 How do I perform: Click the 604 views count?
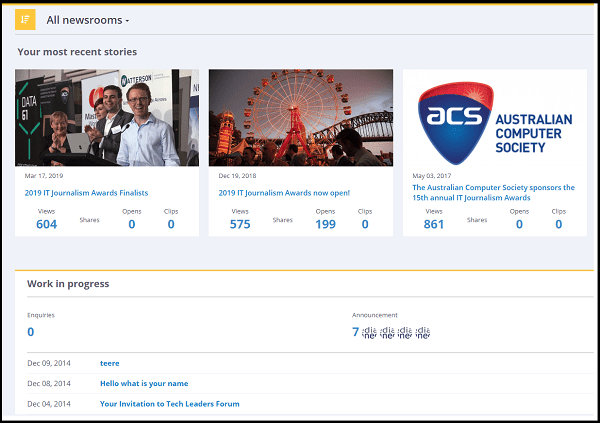coord(47,224)
